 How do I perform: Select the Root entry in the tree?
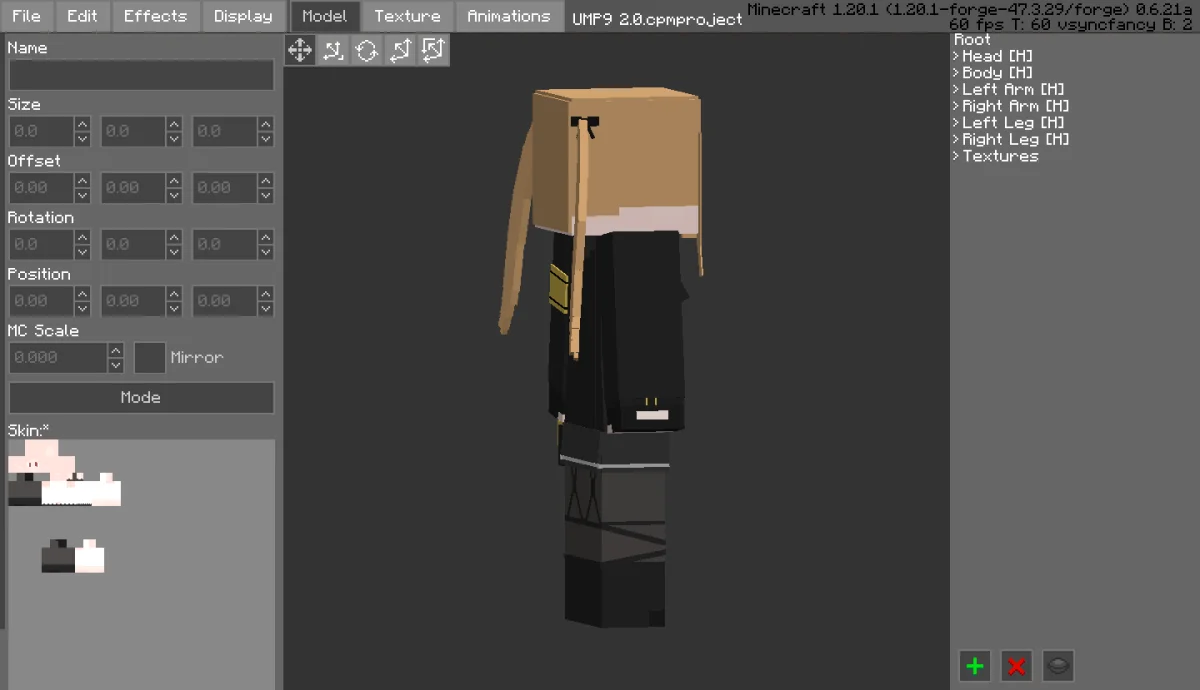pos(972,39)
